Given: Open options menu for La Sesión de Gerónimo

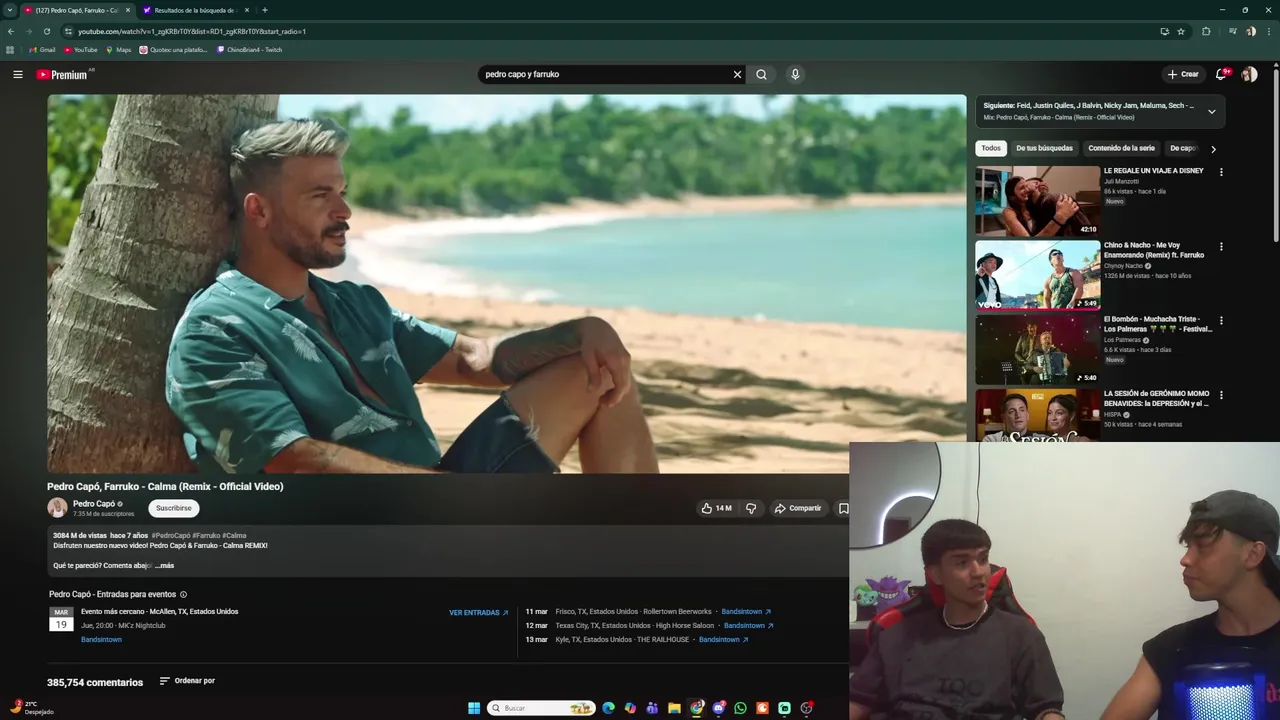Looking at the screenshot, I should 1220,395.
